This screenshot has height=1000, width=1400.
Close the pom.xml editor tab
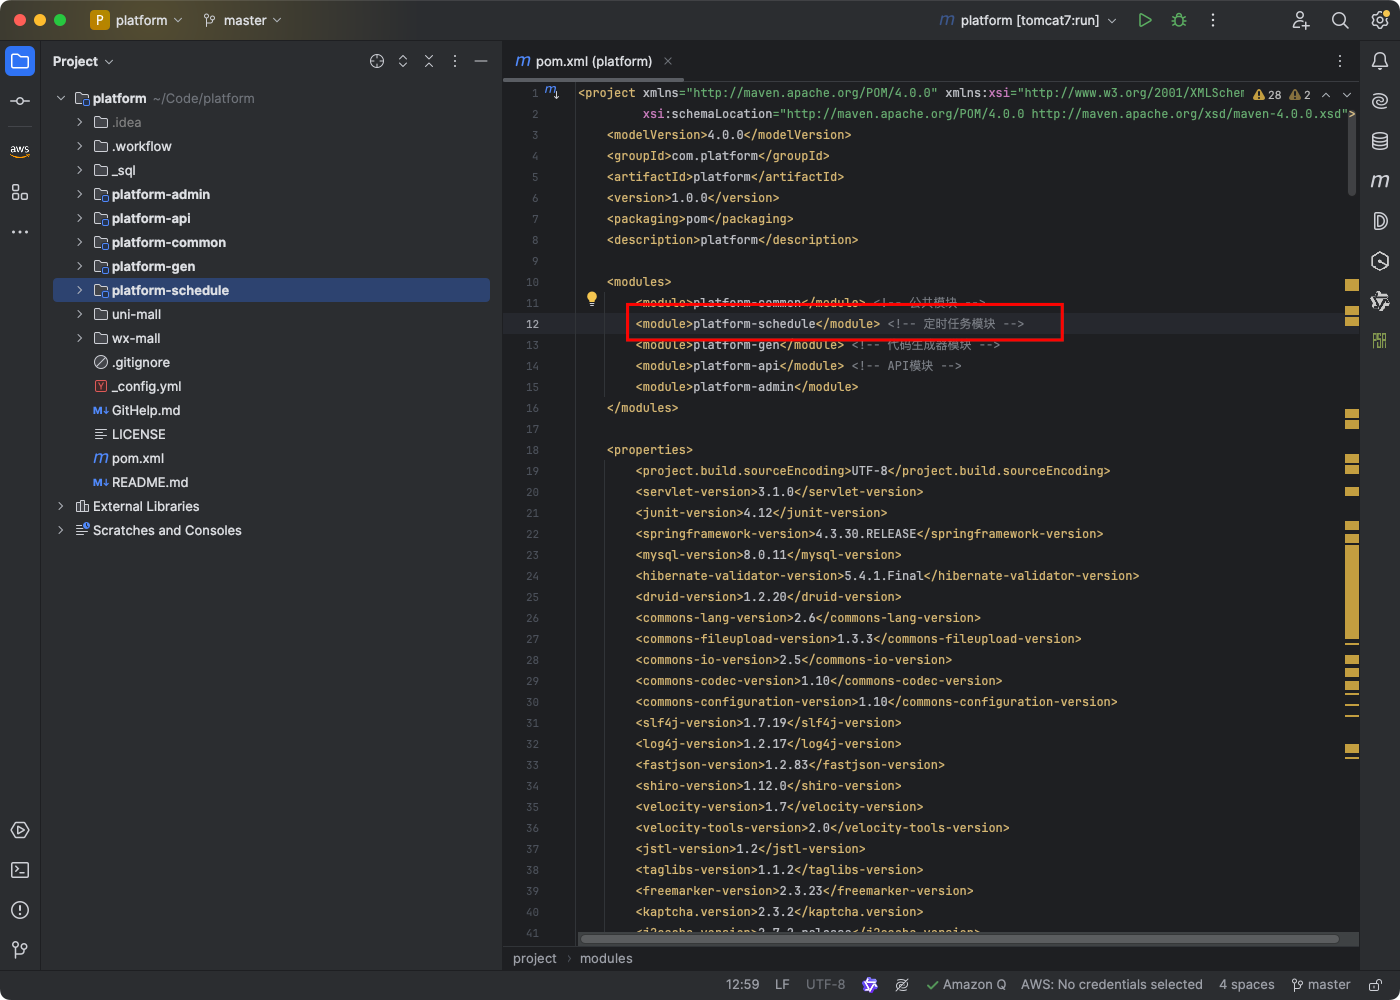pos(668,61)
